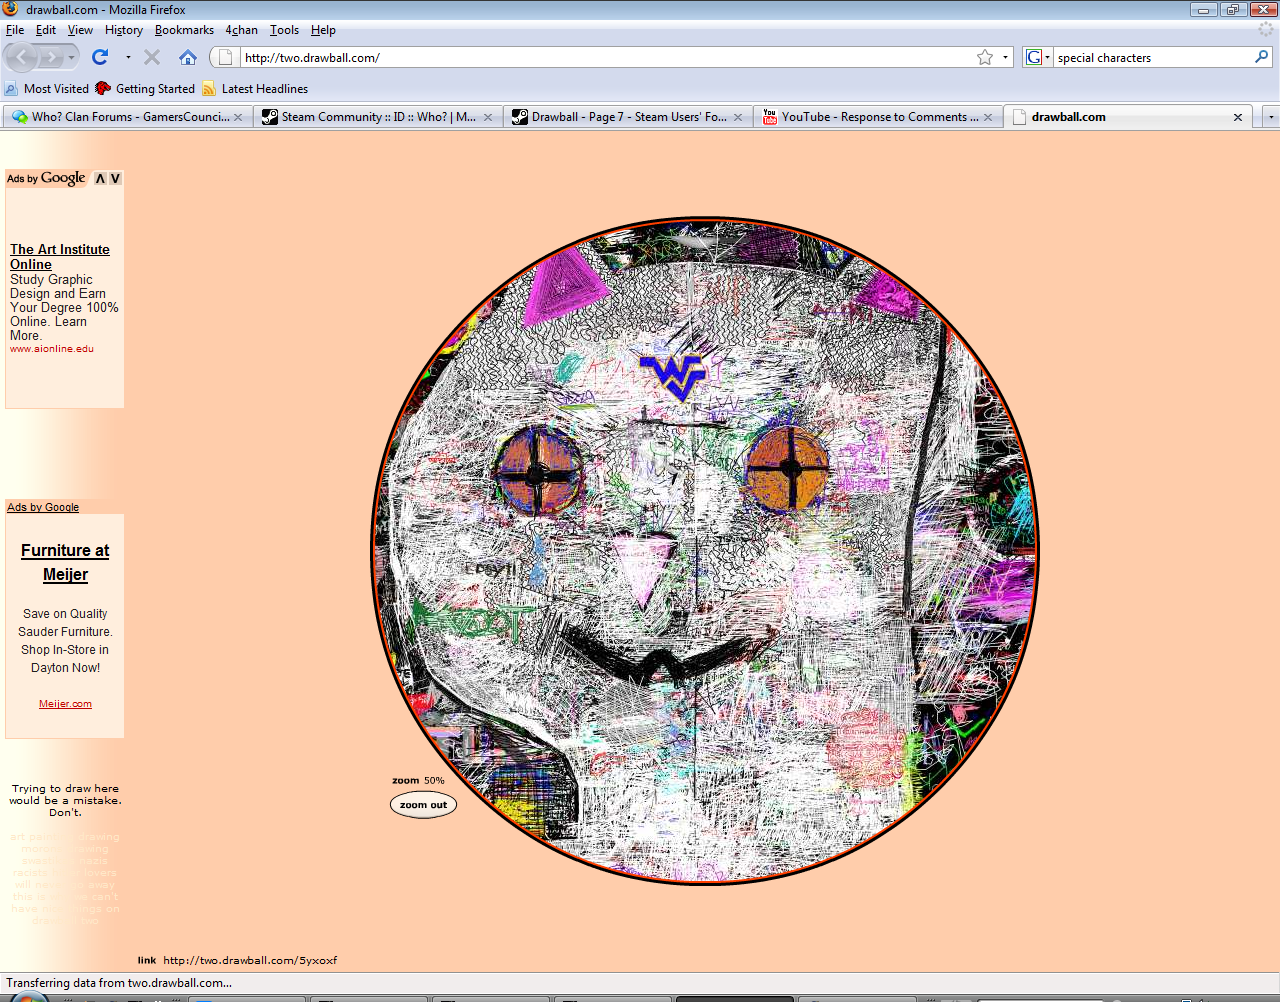Open the two.drawball.com/5yxoxf permalink

(250, 960)
